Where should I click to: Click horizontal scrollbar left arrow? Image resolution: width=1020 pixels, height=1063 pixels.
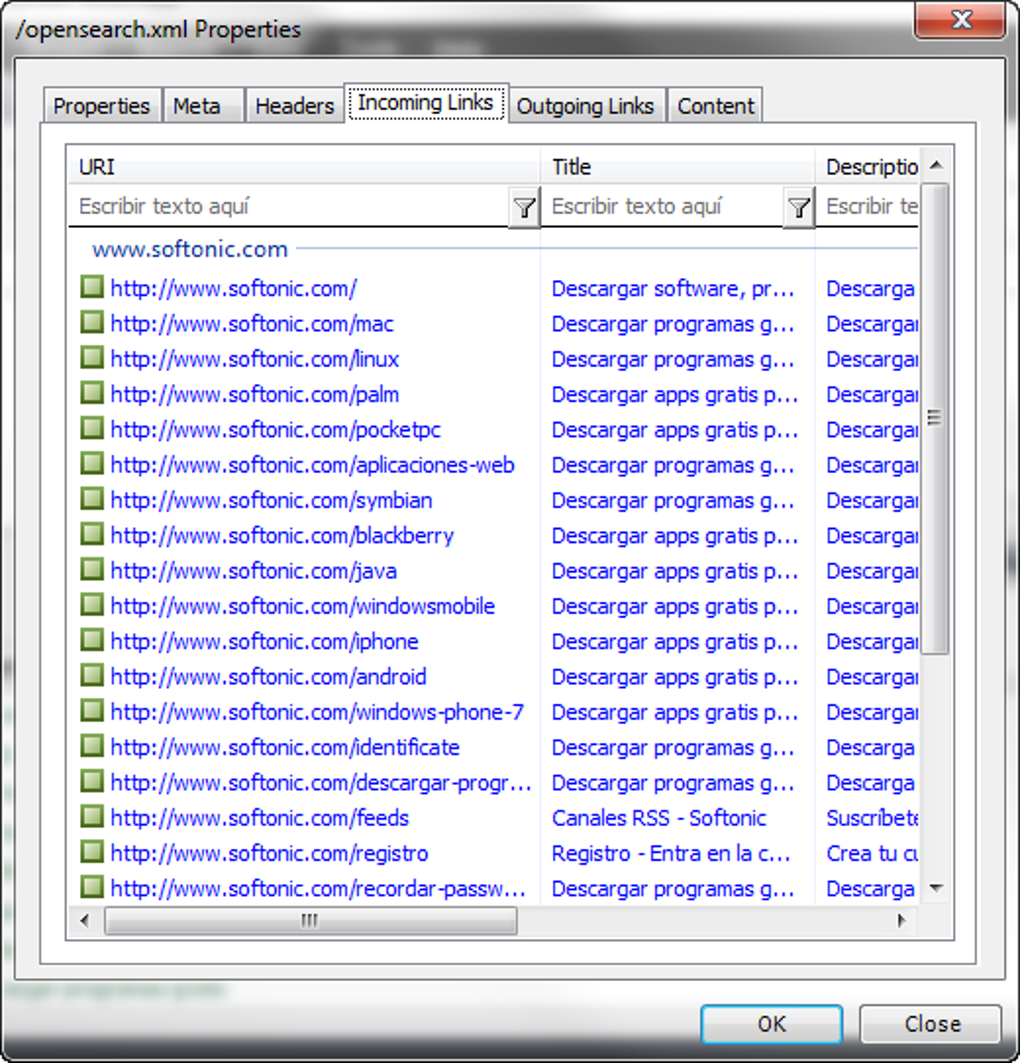(85, 921)
